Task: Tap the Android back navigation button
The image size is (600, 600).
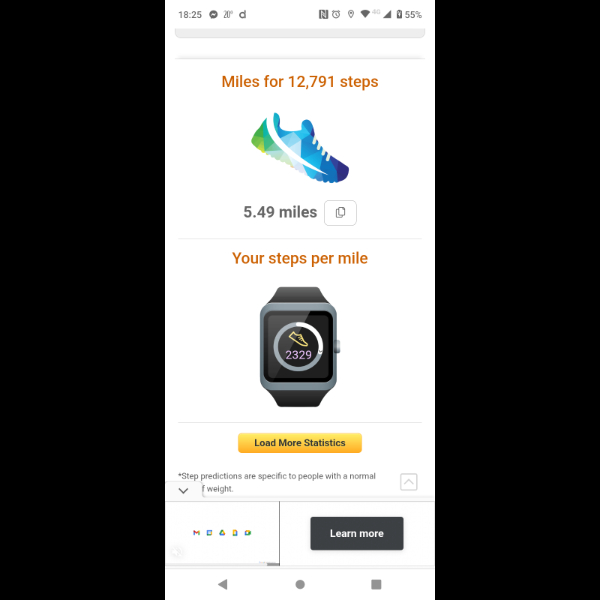Action: [223, 584]
